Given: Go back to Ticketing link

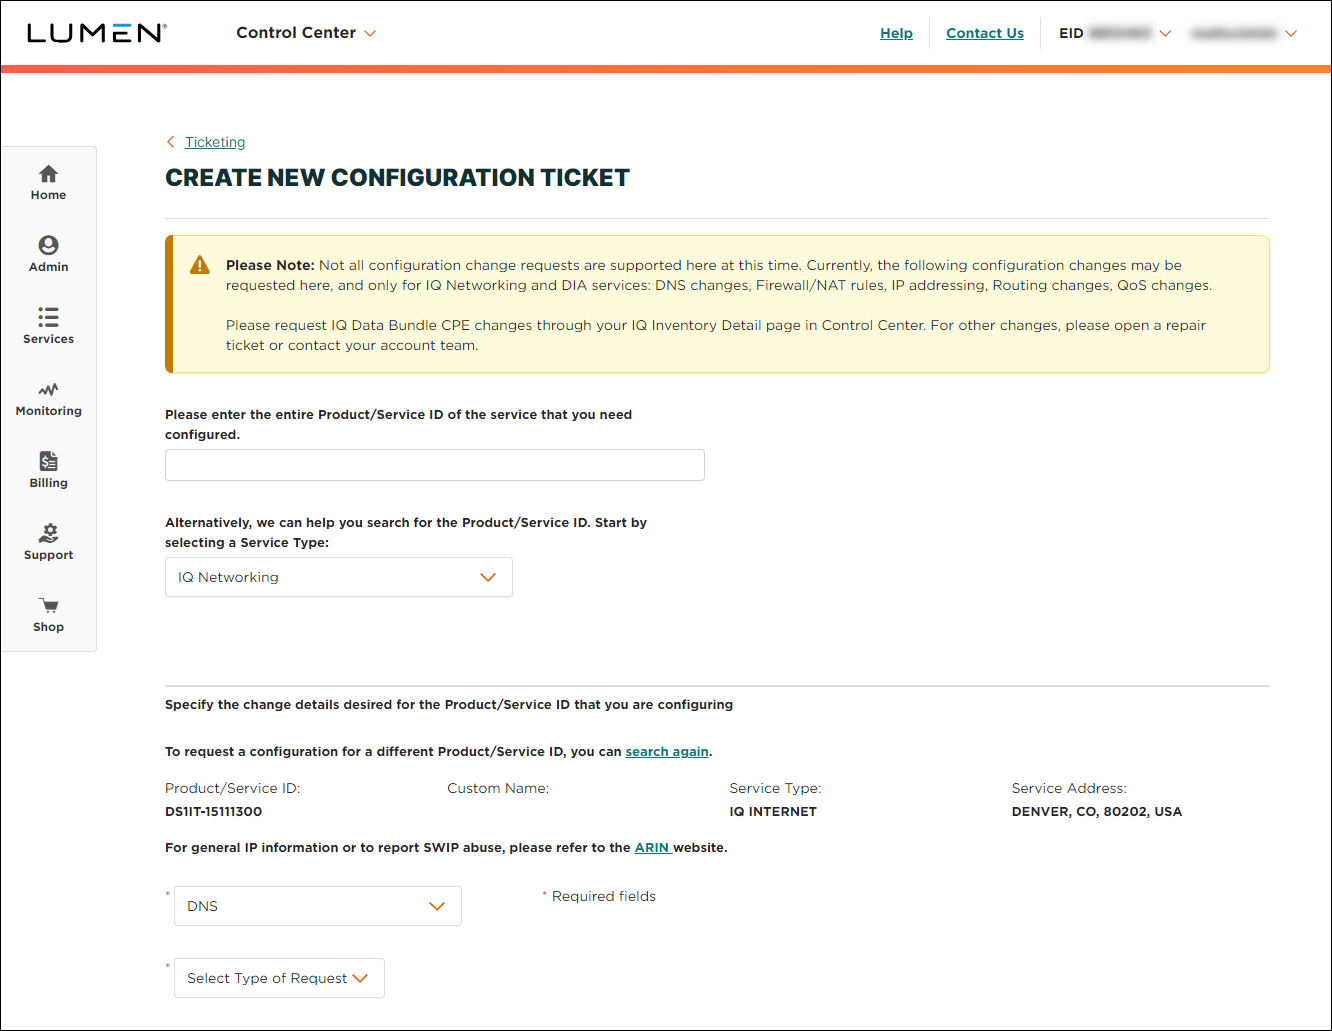Looking at the screenshot, I should tap(215, 142).
